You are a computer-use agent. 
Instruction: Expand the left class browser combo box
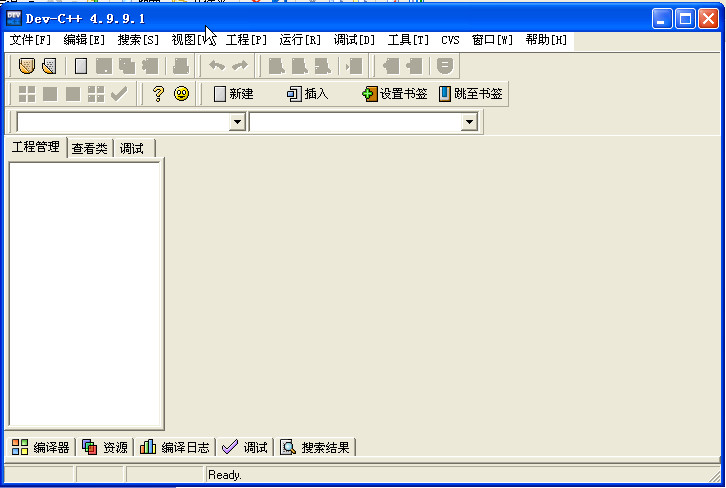[237, 122]
